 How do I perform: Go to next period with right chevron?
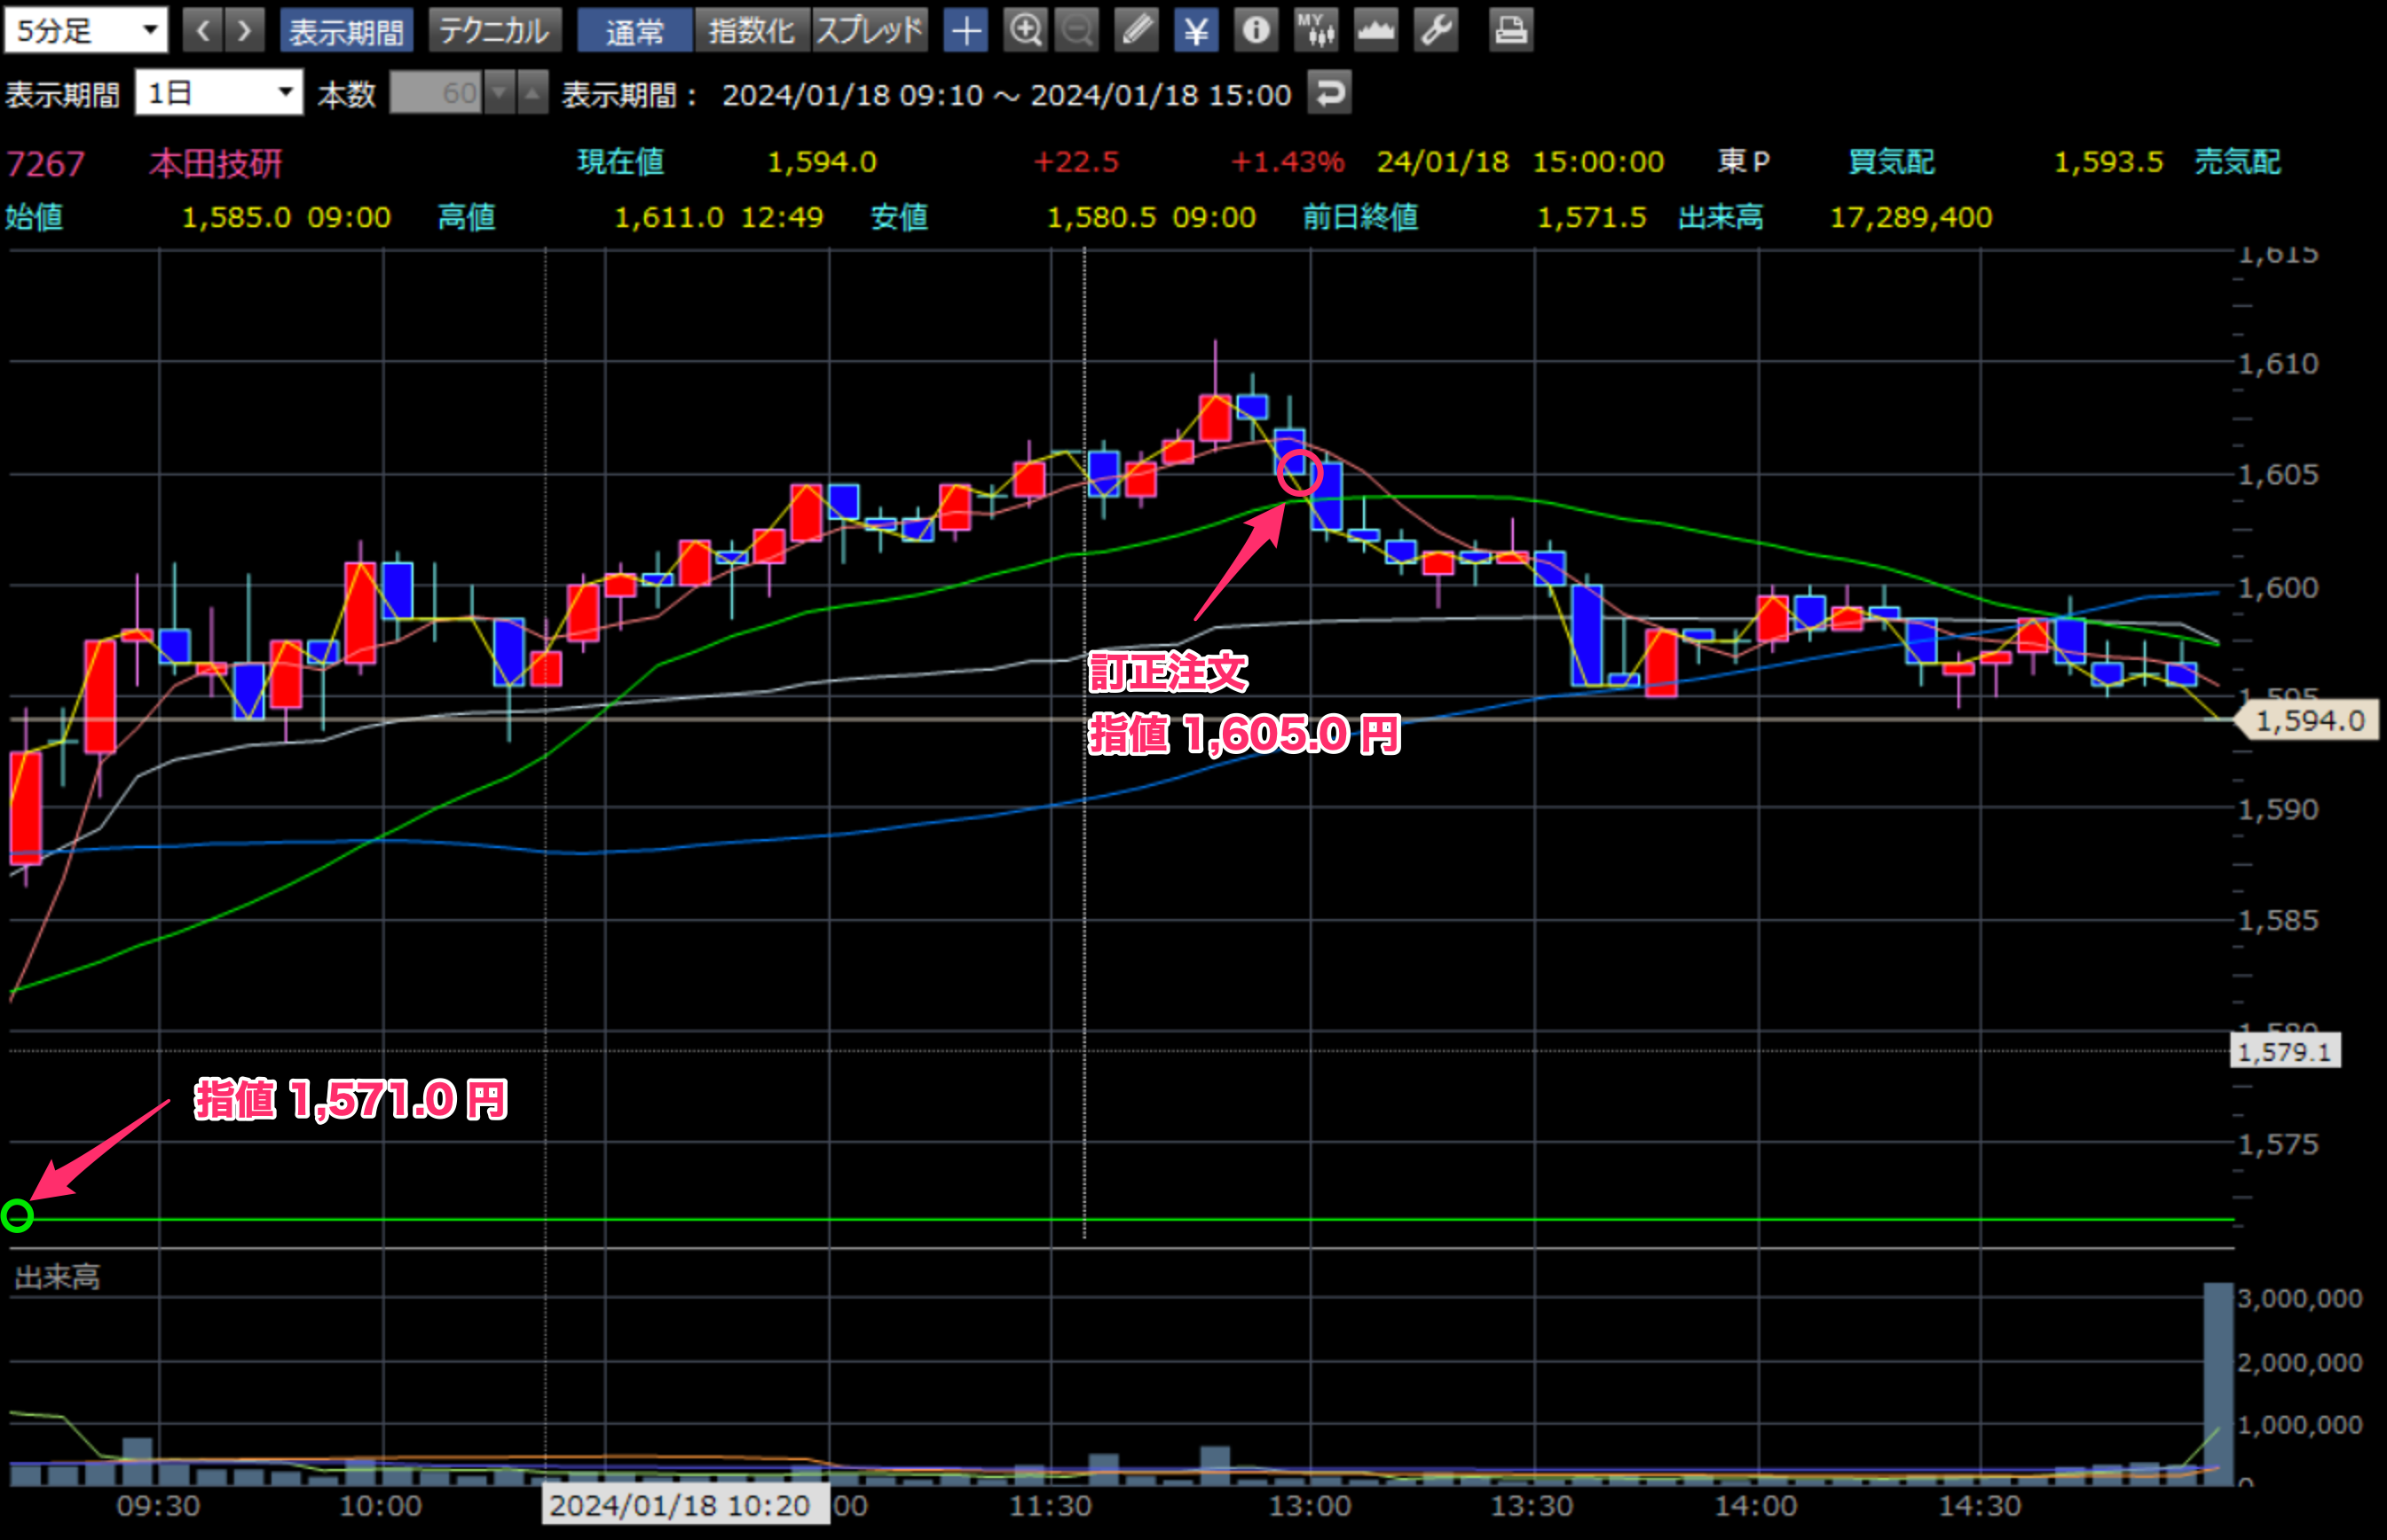point(245,30)
